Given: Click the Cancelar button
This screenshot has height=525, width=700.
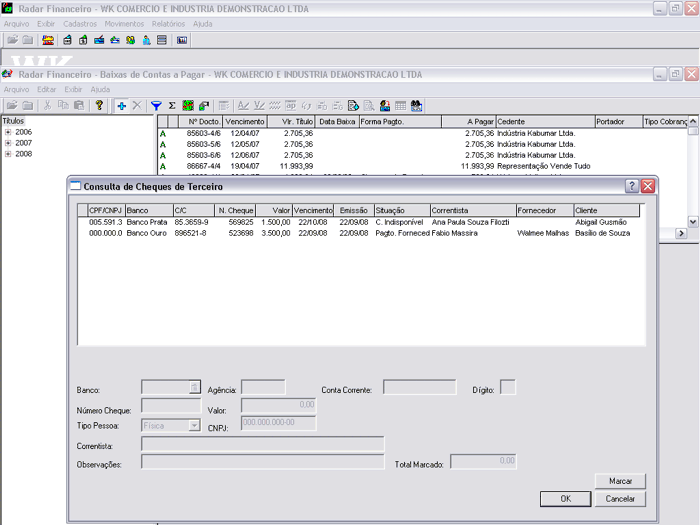Looking at the screenshot, I should click(x=620, y=498).
